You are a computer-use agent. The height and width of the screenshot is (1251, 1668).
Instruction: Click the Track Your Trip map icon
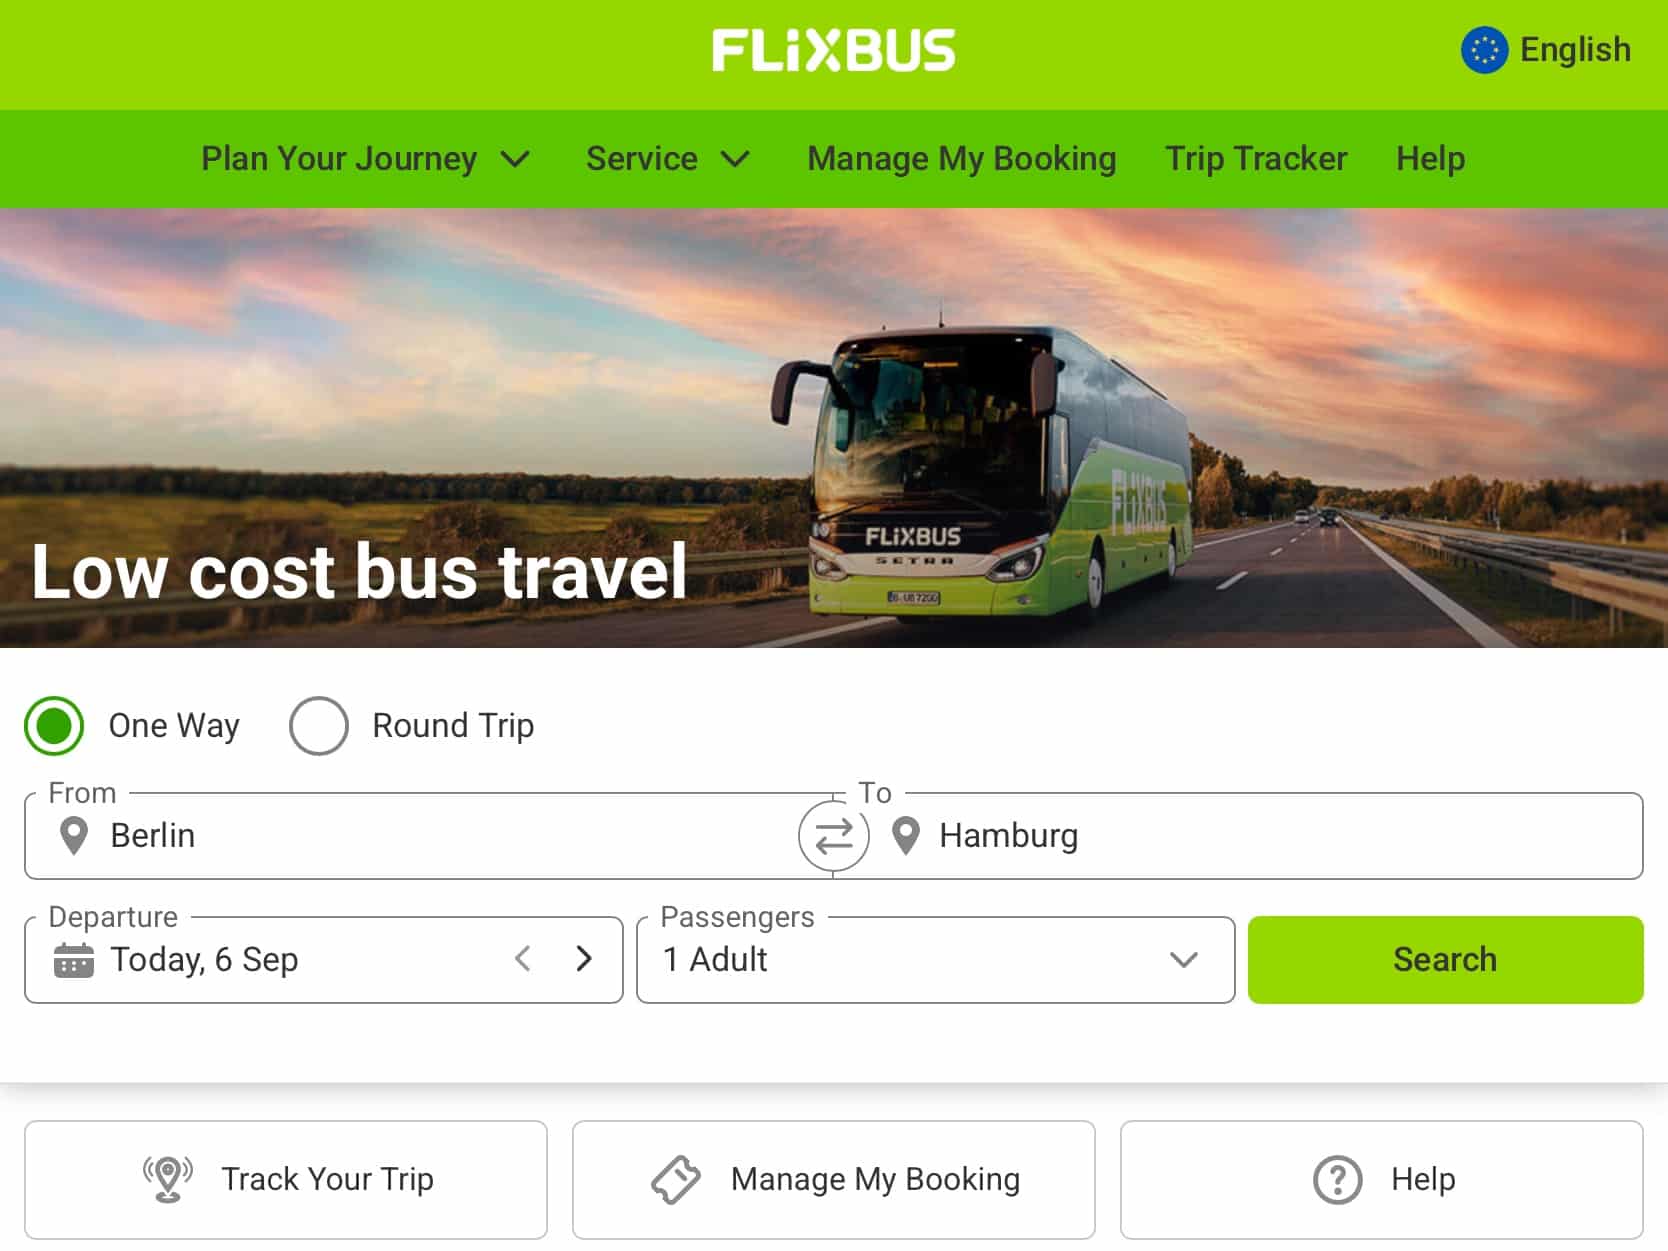[x=168, y=1179]
